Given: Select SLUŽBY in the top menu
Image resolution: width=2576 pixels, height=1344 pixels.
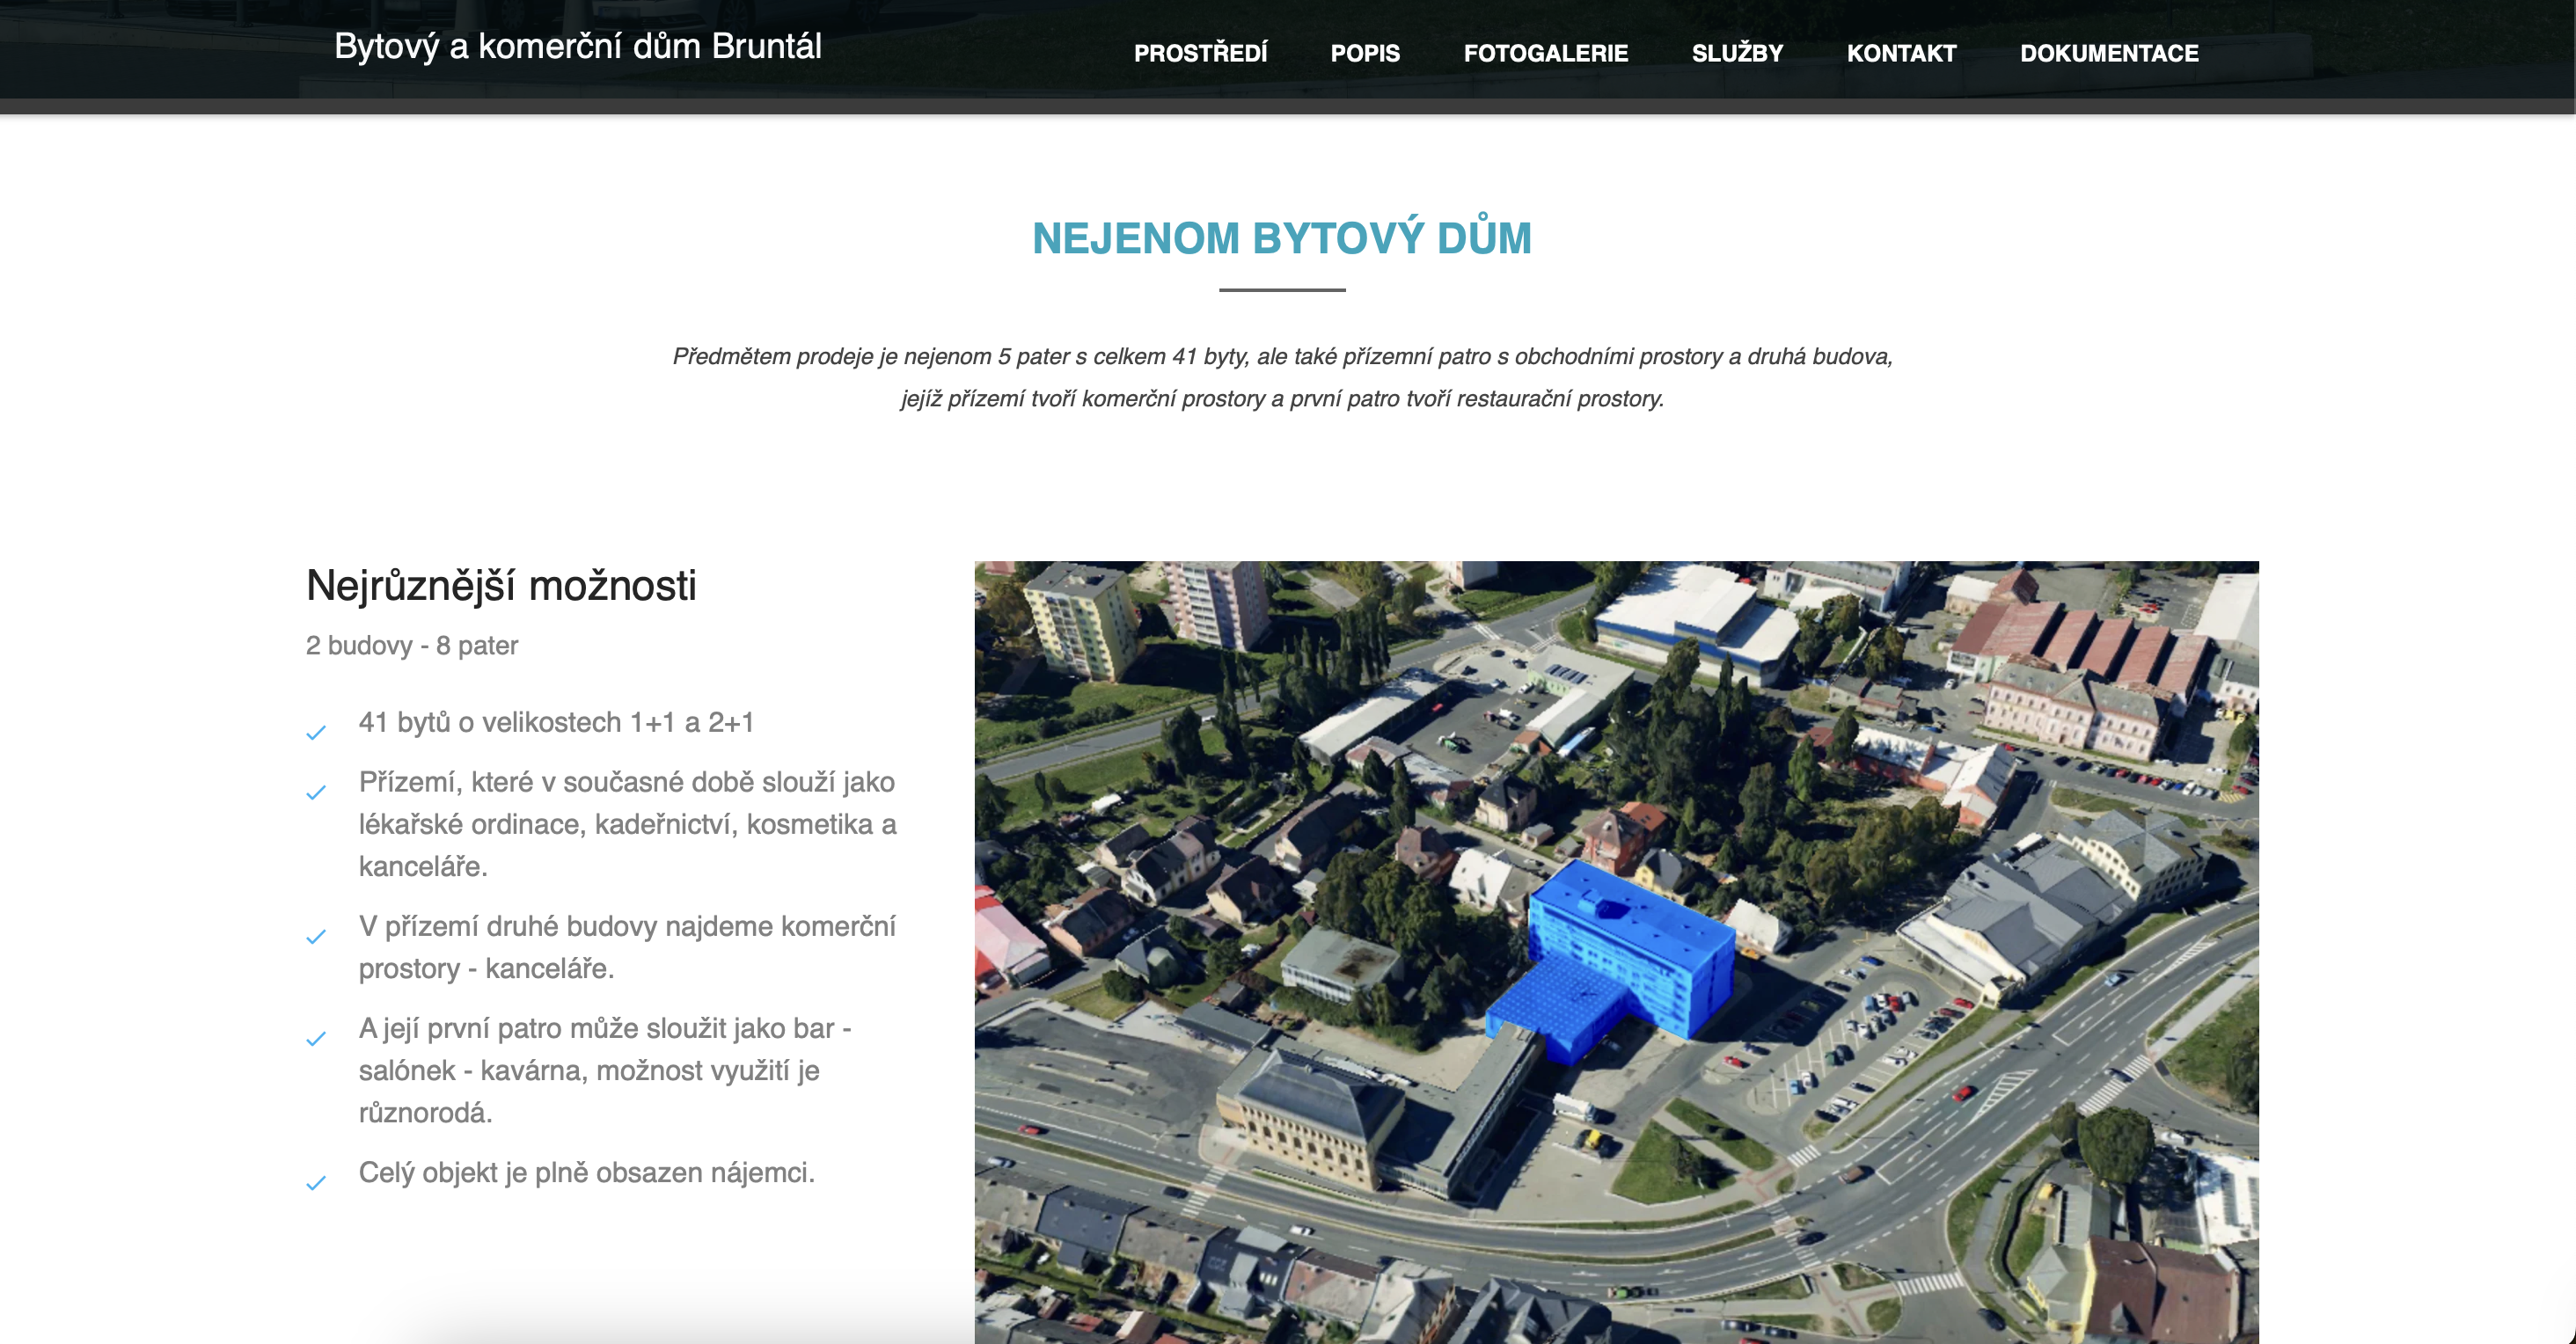Looking at the screenshot, I should (1737, 53).
